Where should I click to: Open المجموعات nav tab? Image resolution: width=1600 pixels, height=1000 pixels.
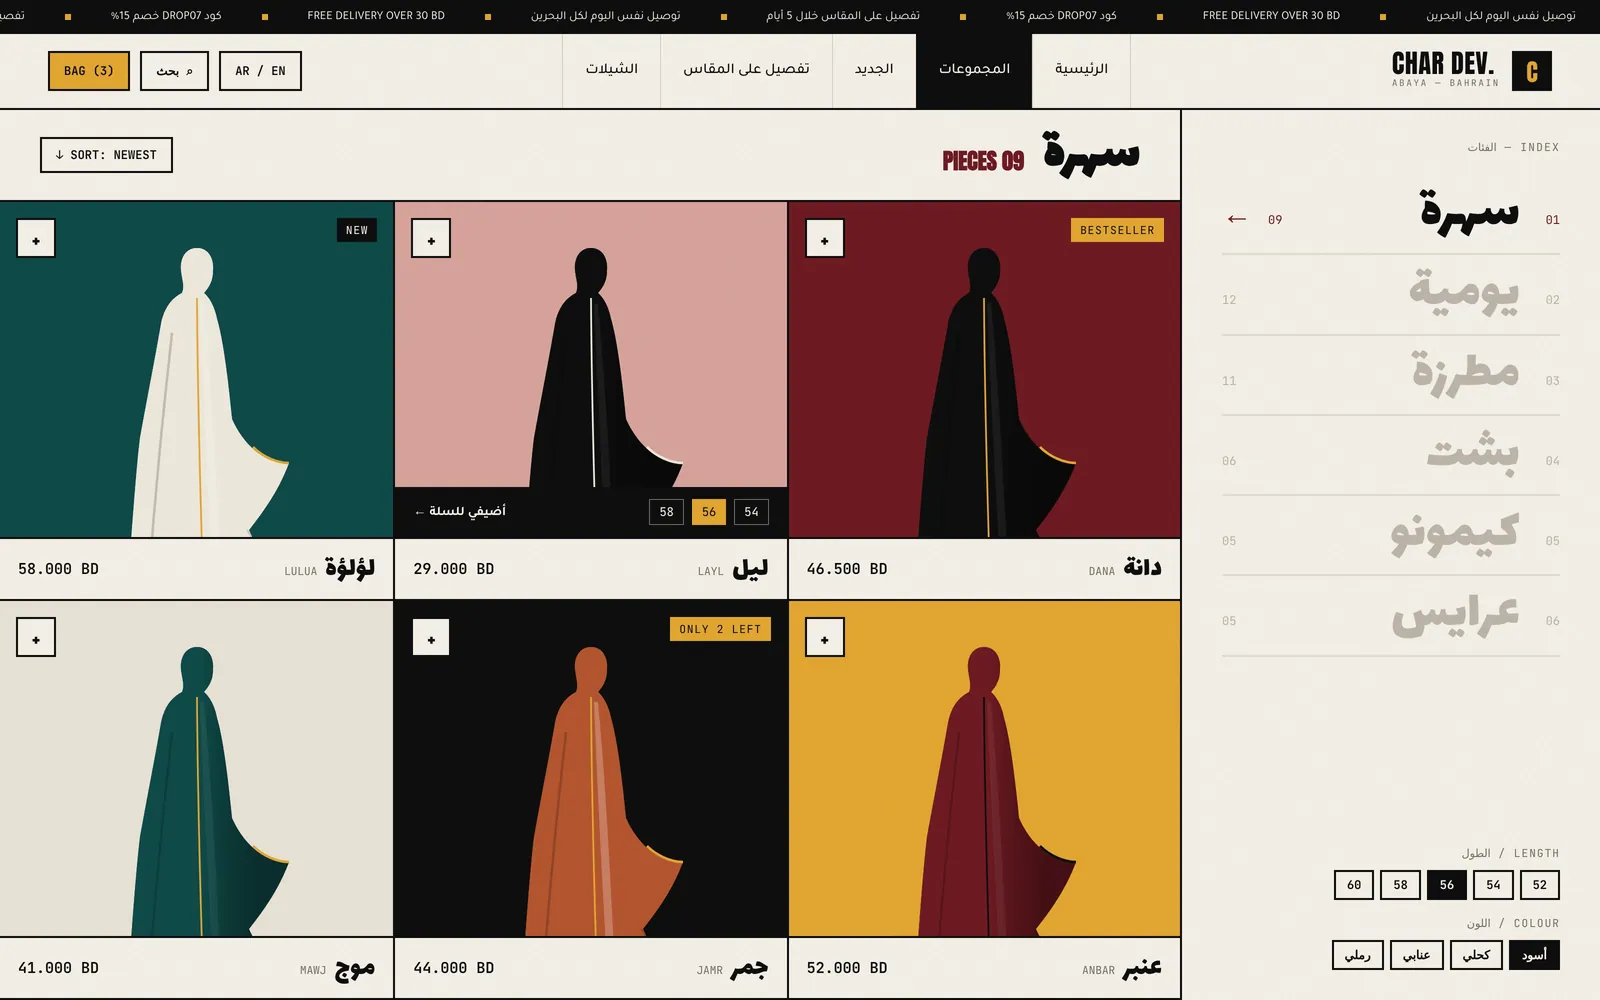click(x=974, y=70)
